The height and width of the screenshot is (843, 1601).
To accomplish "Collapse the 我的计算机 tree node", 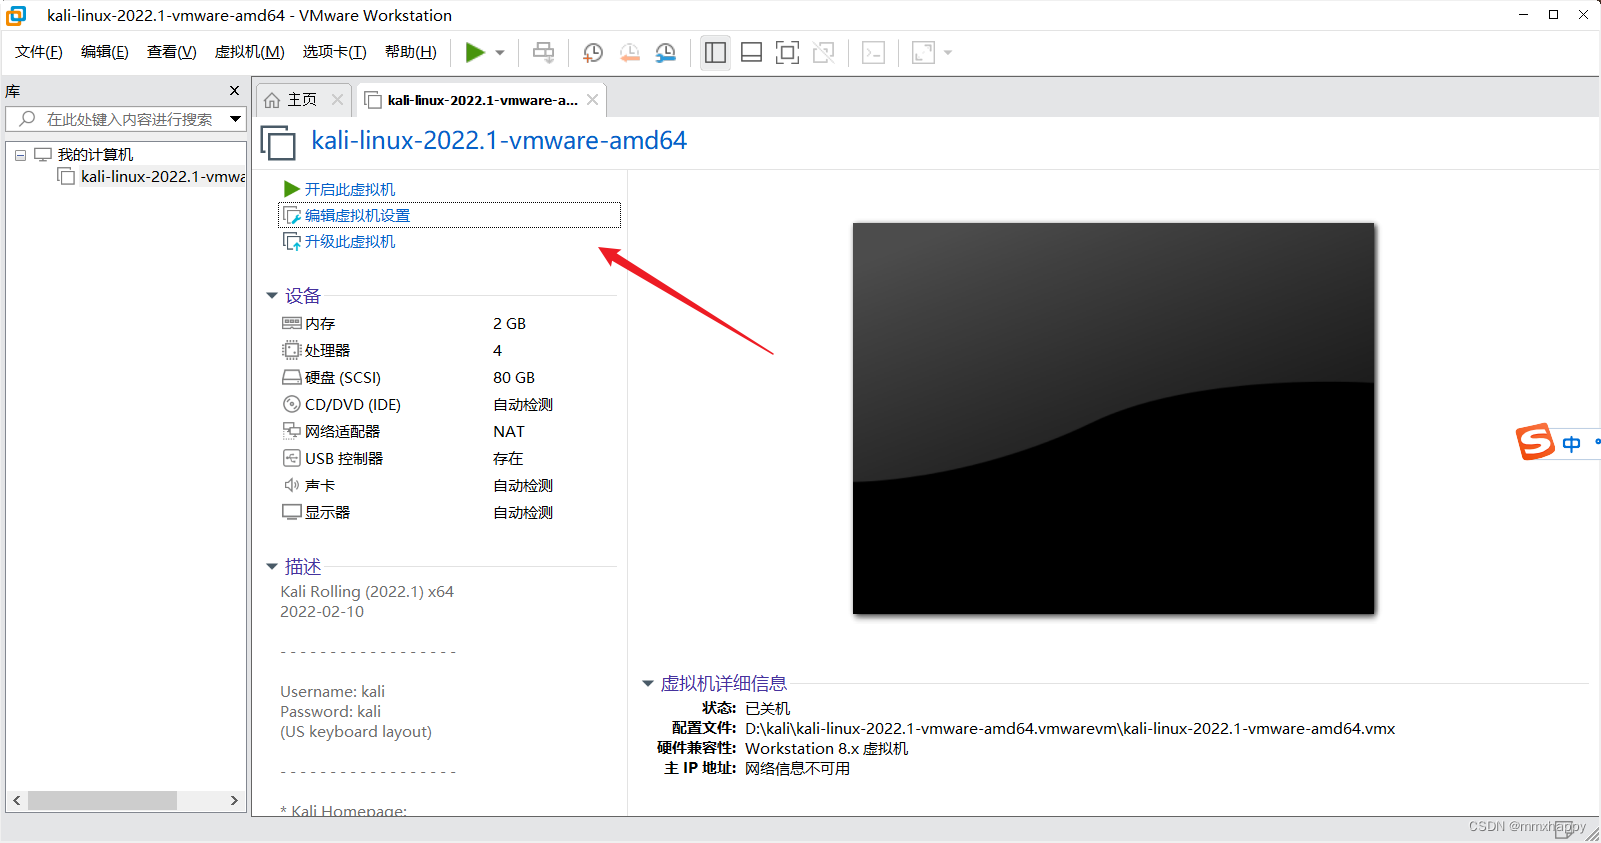I will [x=20, y=155].
